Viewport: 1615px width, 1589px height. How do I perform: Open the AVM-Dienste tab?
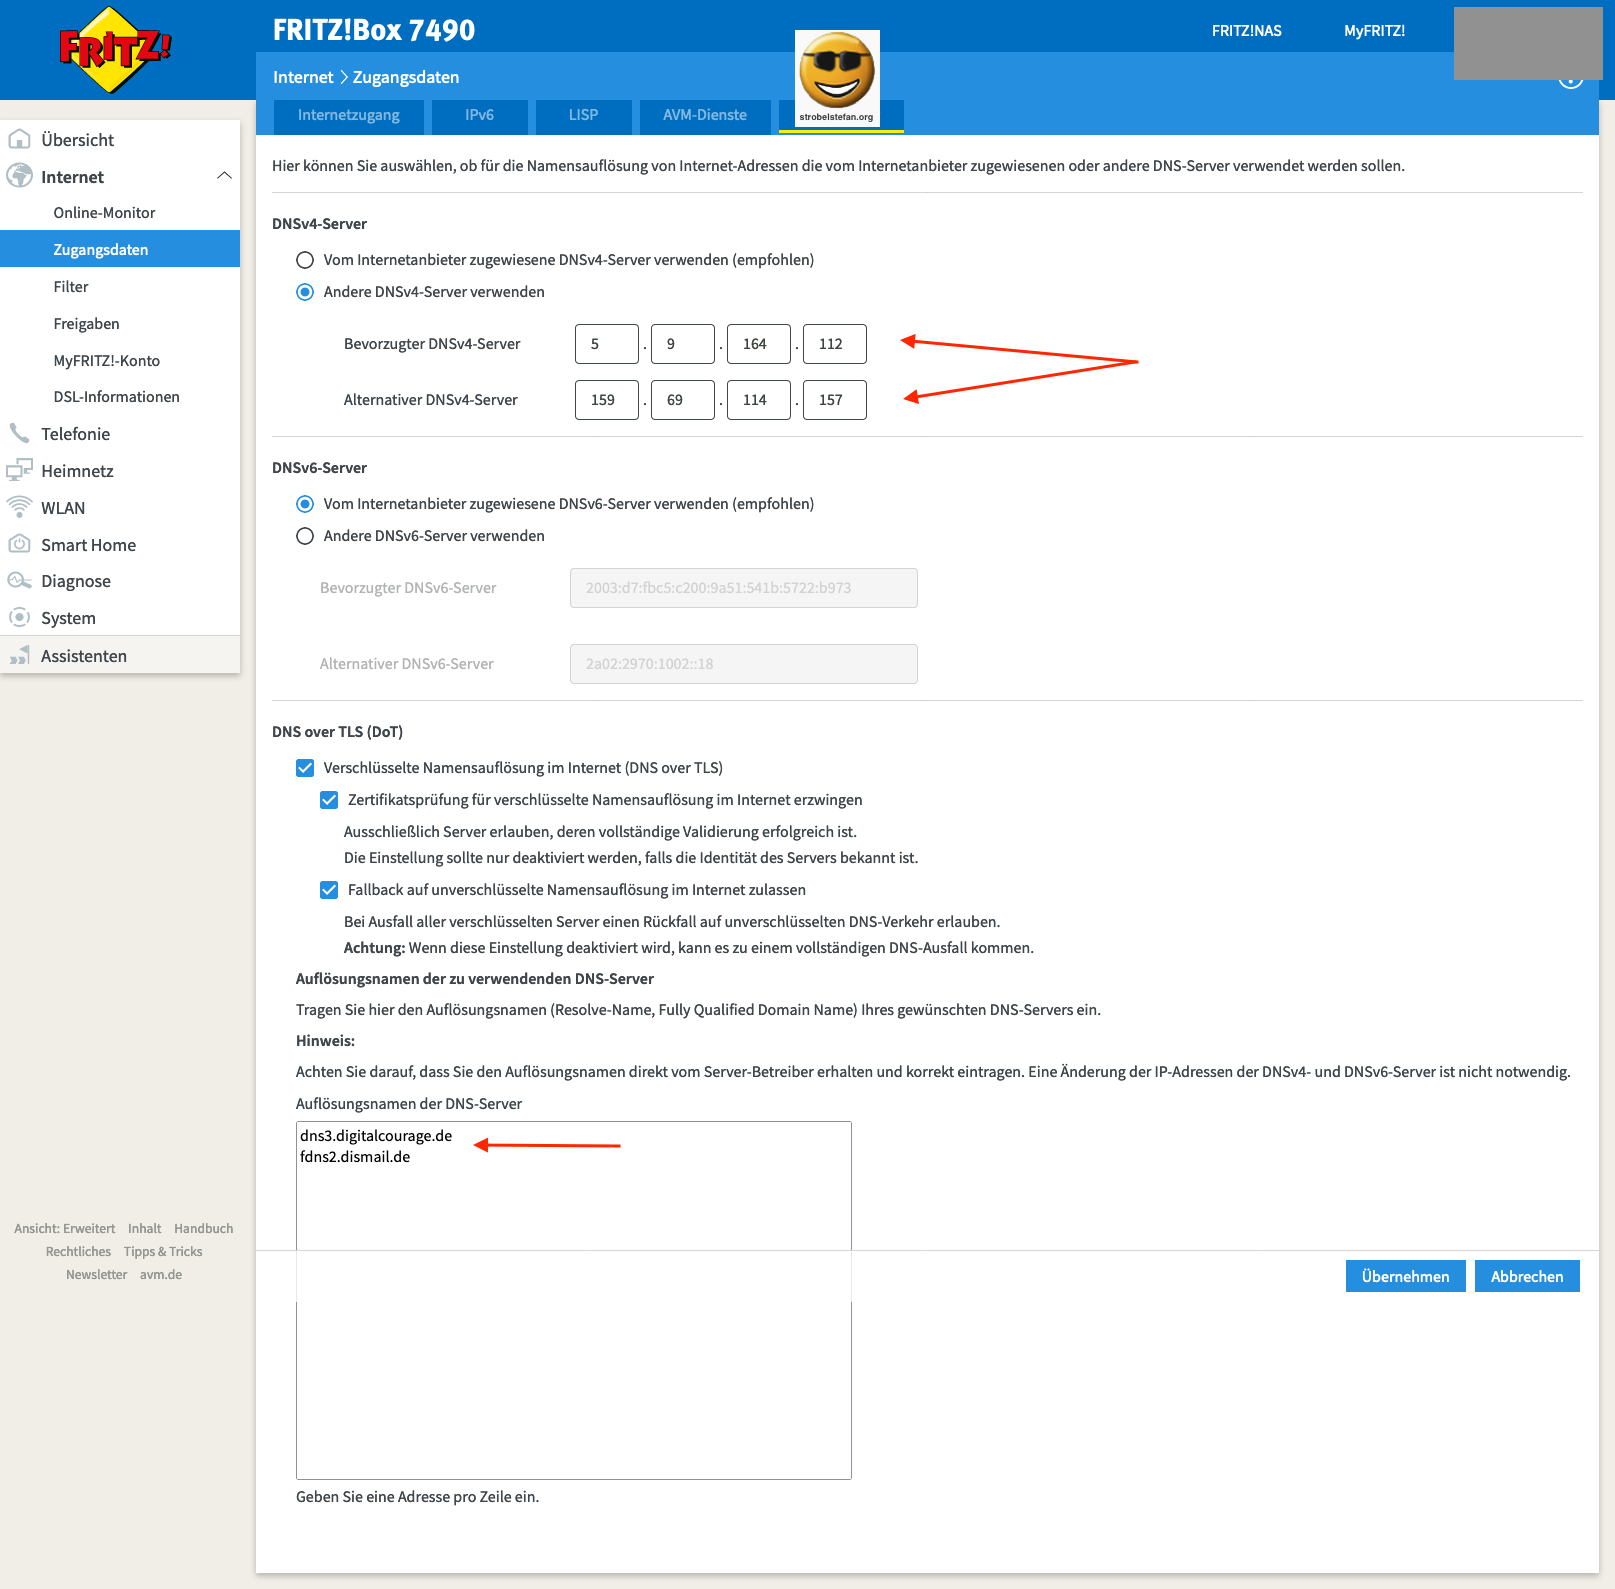[704, 115]
